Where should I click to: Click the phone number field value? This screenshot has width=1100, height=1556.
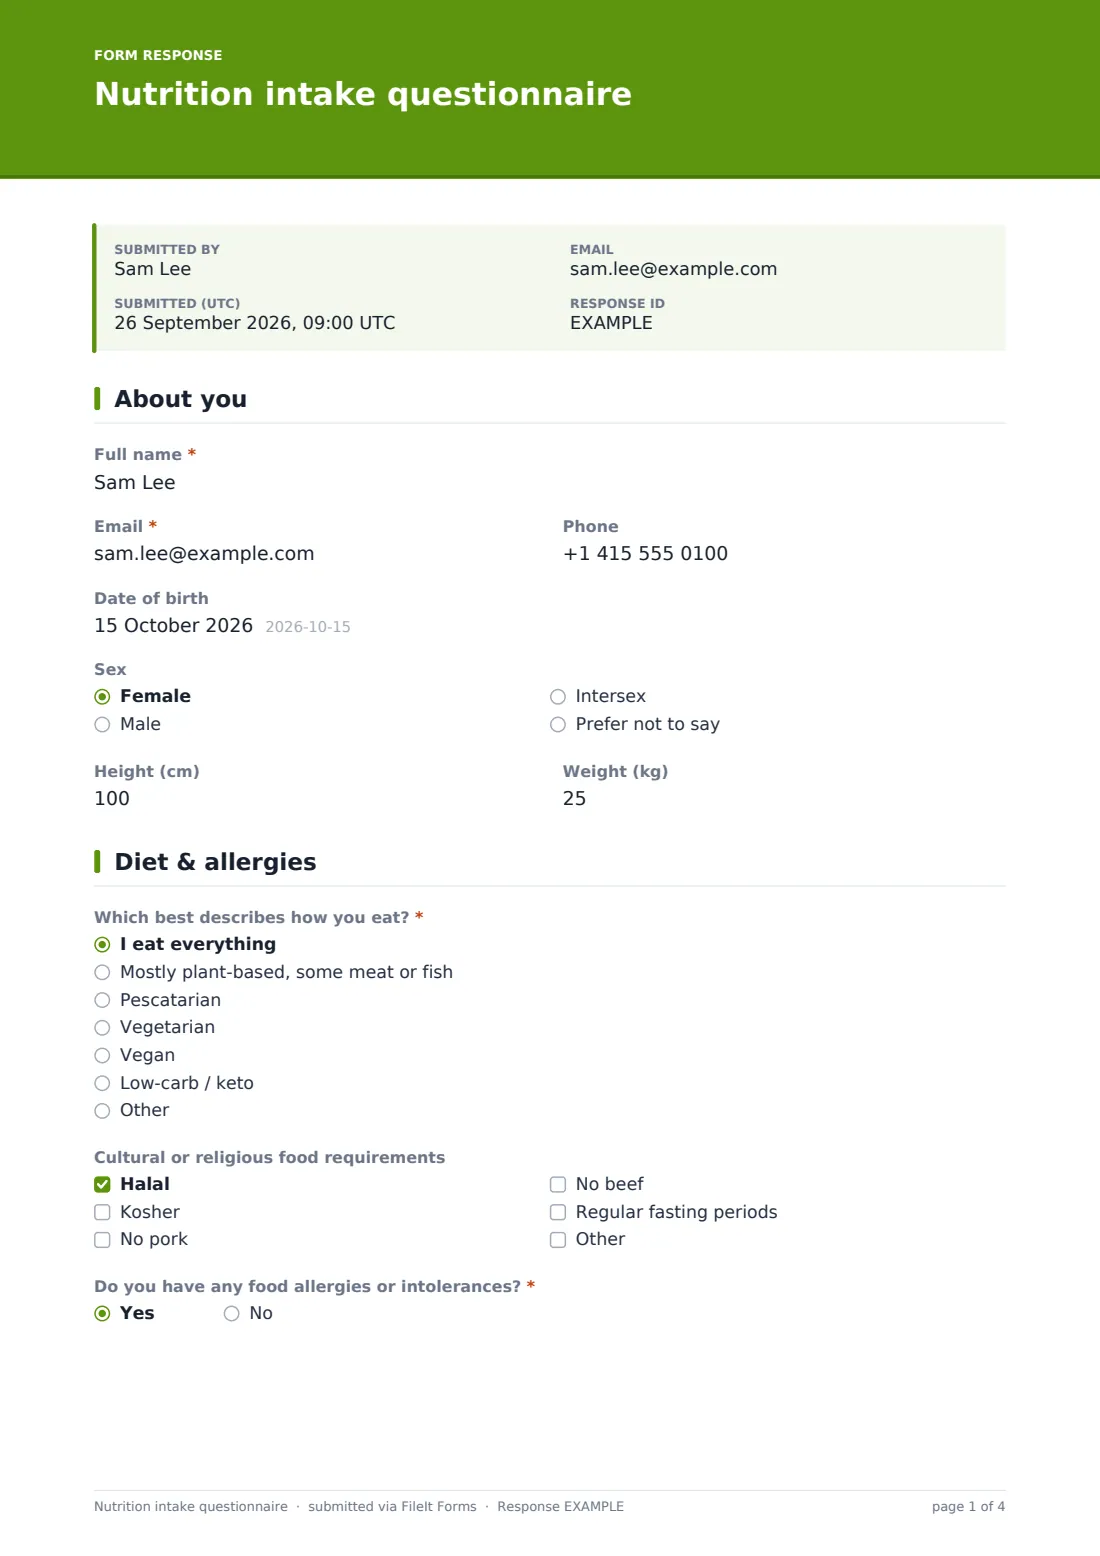(x=645, y=554)
